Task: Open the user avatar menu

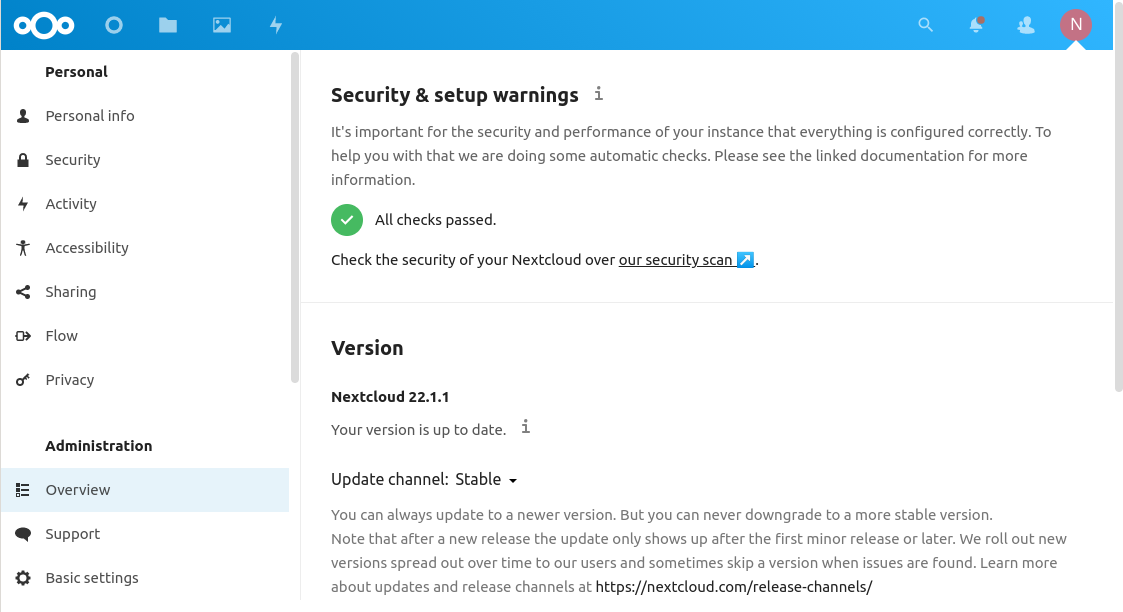Action: (1076, 25)
